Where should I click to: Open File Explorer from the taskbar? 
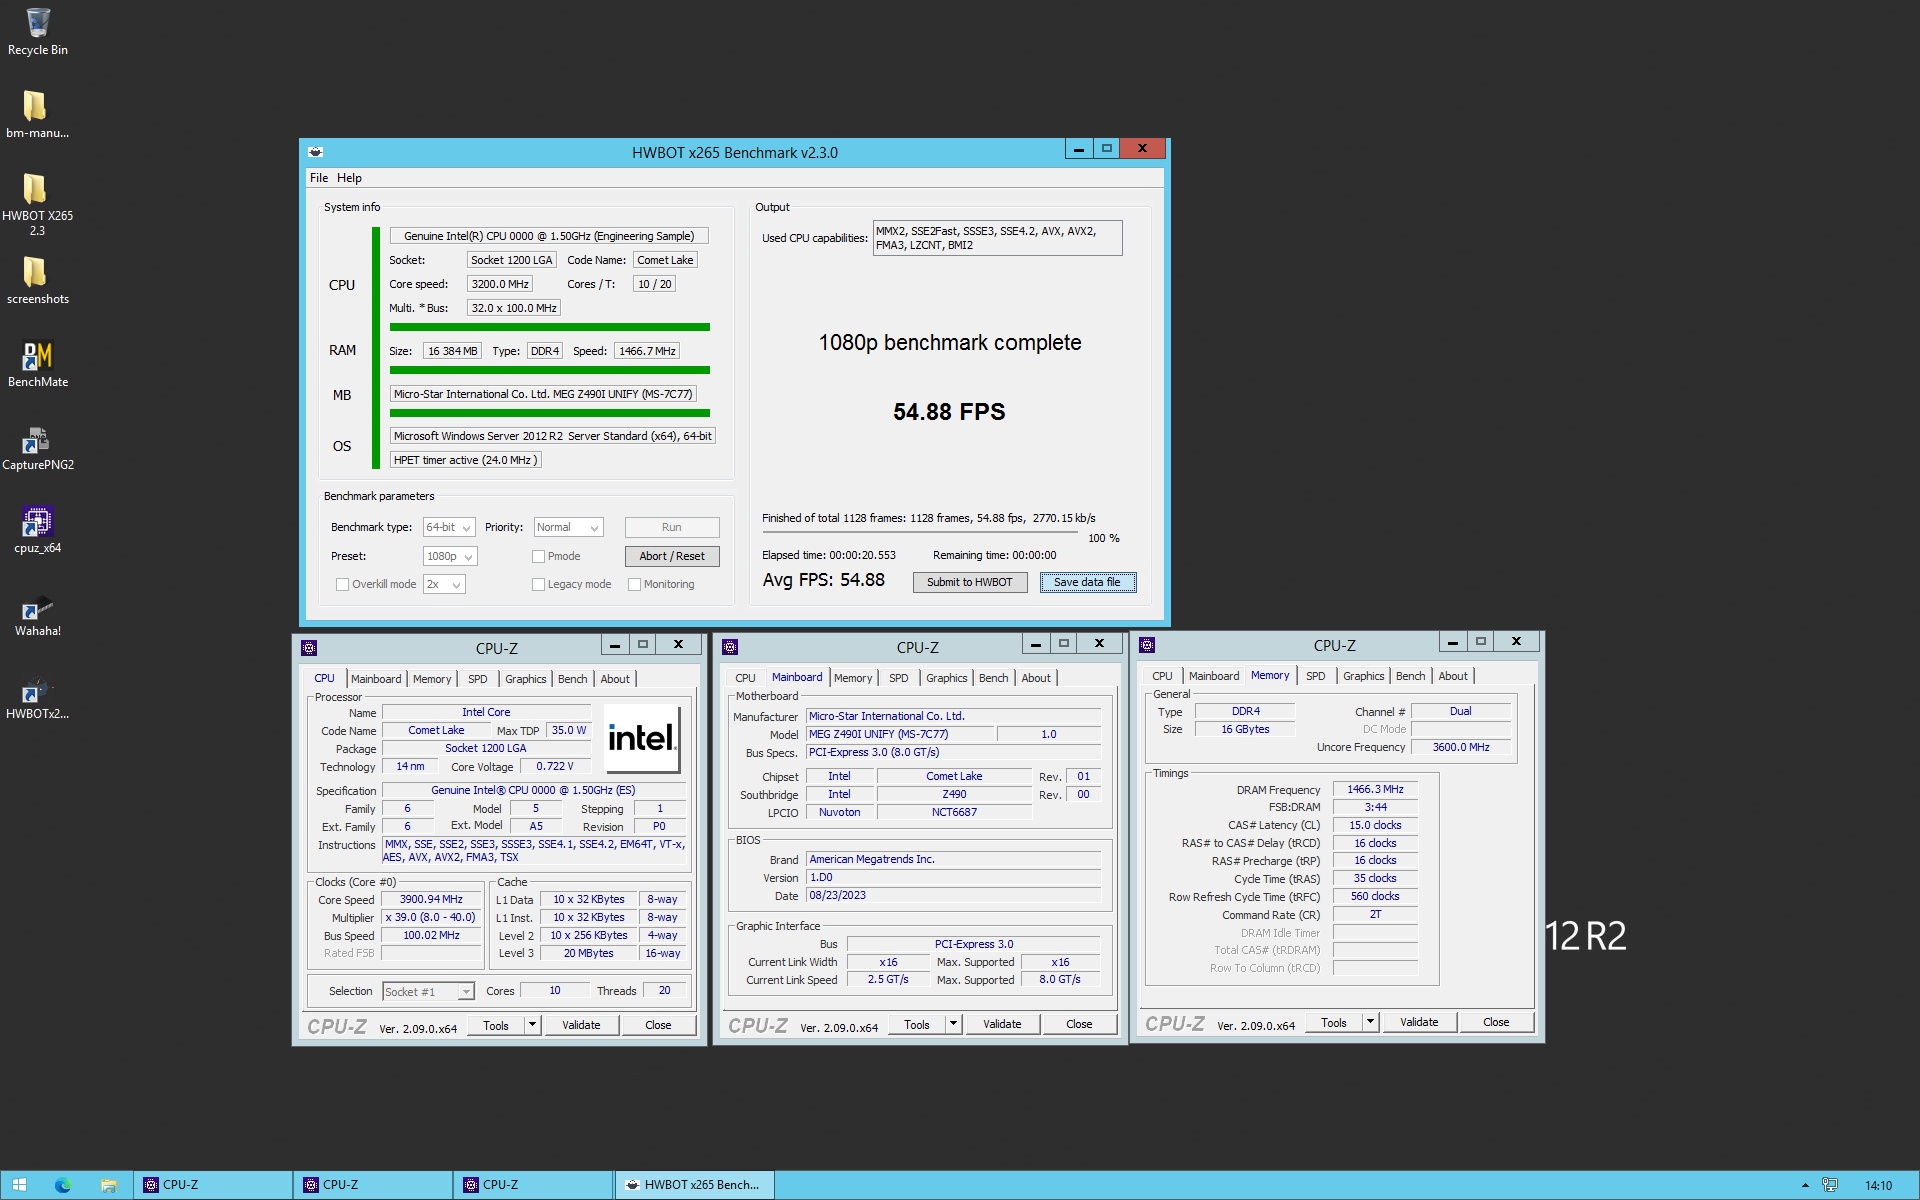coord(108,1185)
